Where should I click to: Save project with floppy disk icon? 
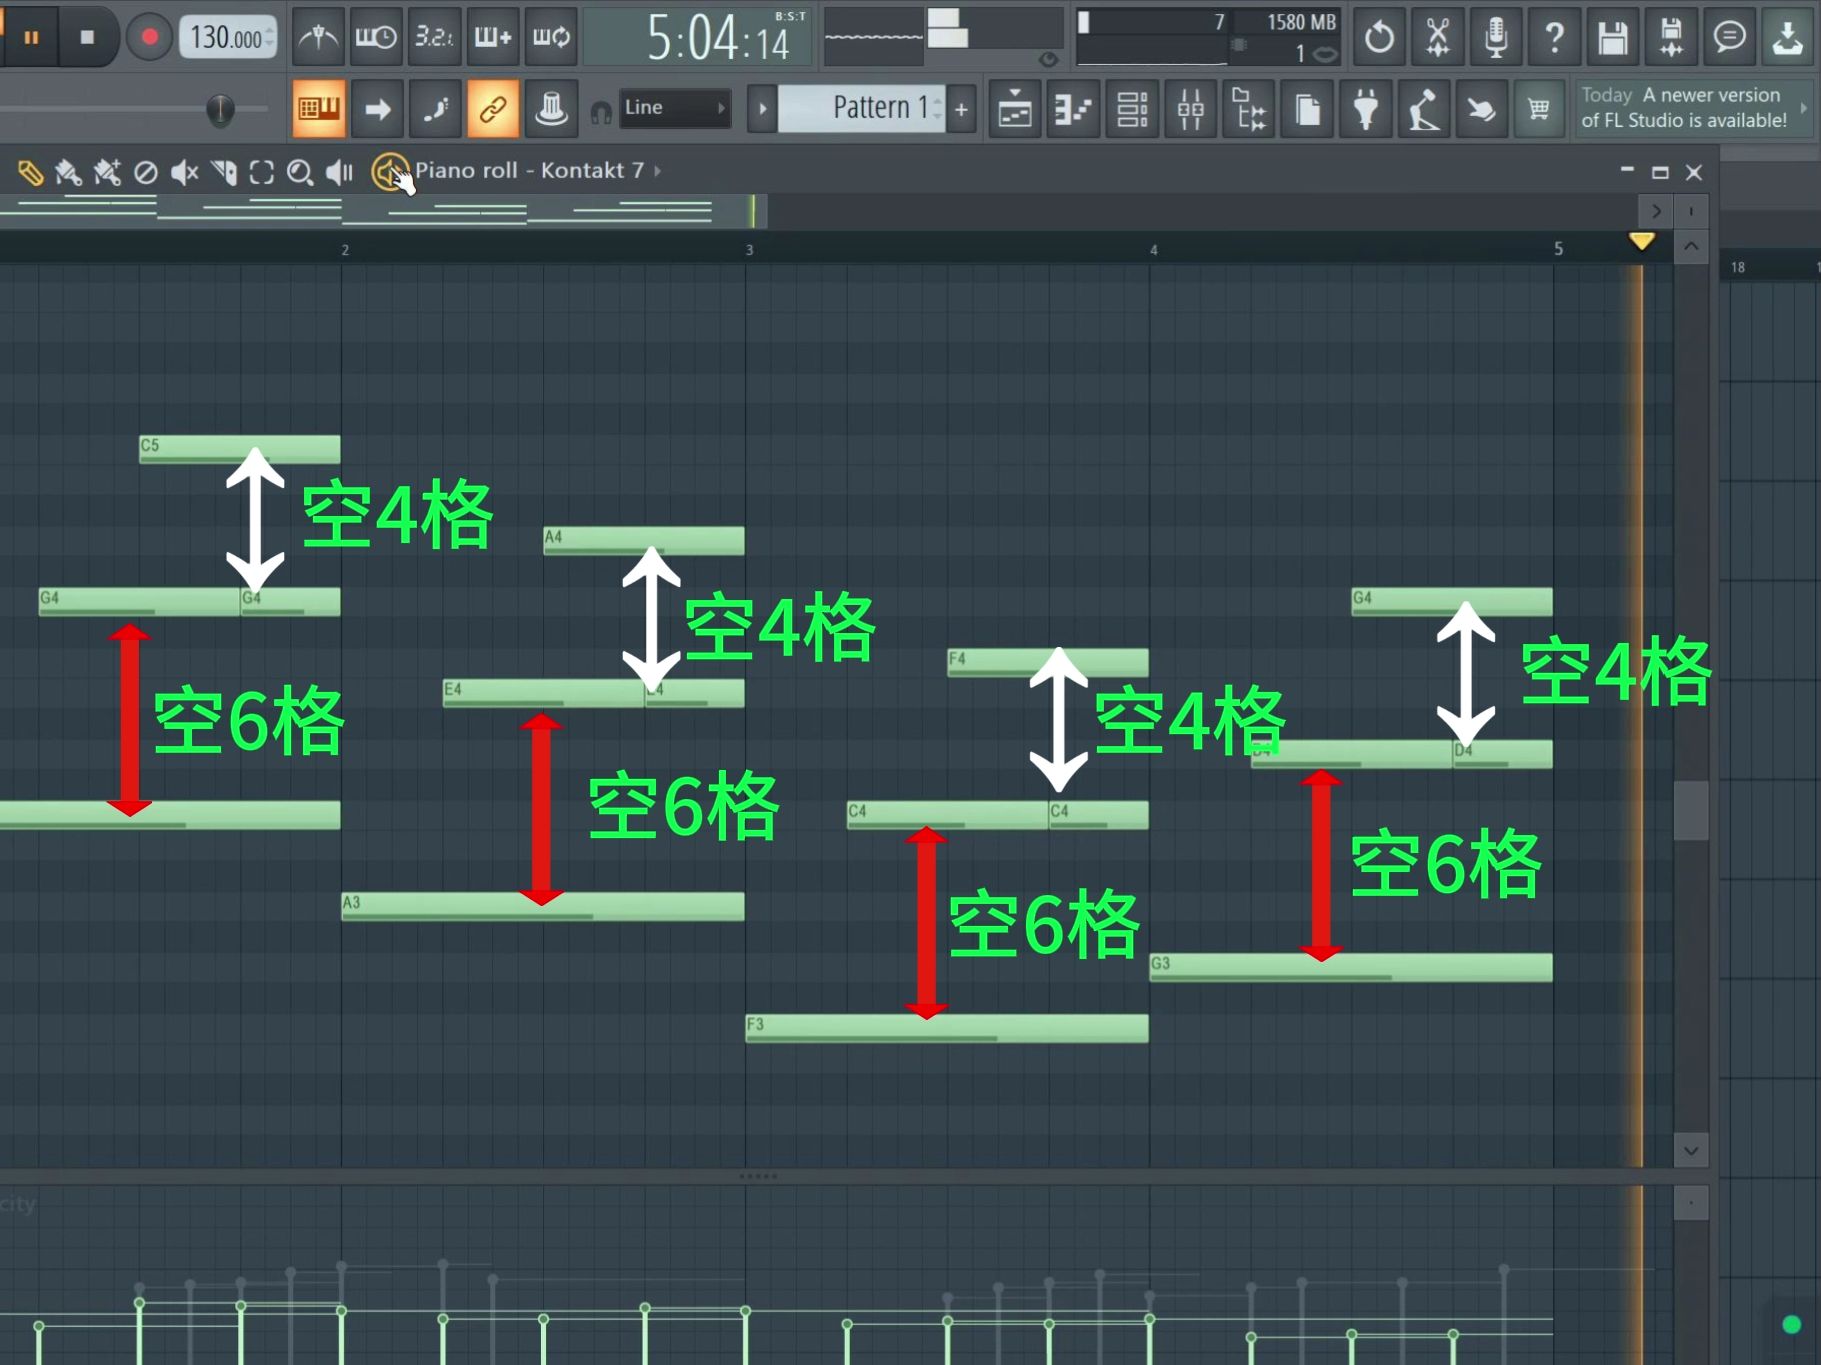click(1613, 37)
